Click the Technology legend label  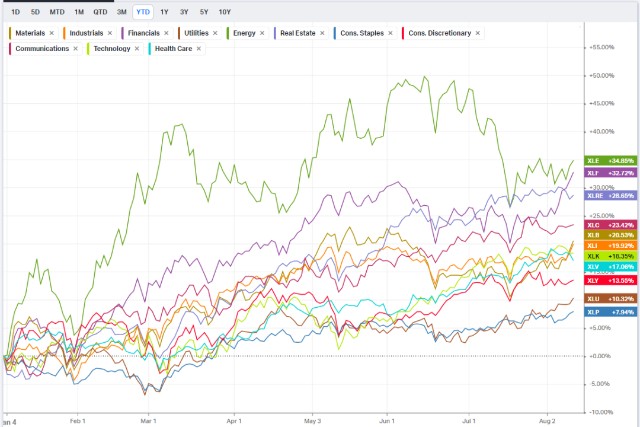pyautogui.click(x=112, y=49)
